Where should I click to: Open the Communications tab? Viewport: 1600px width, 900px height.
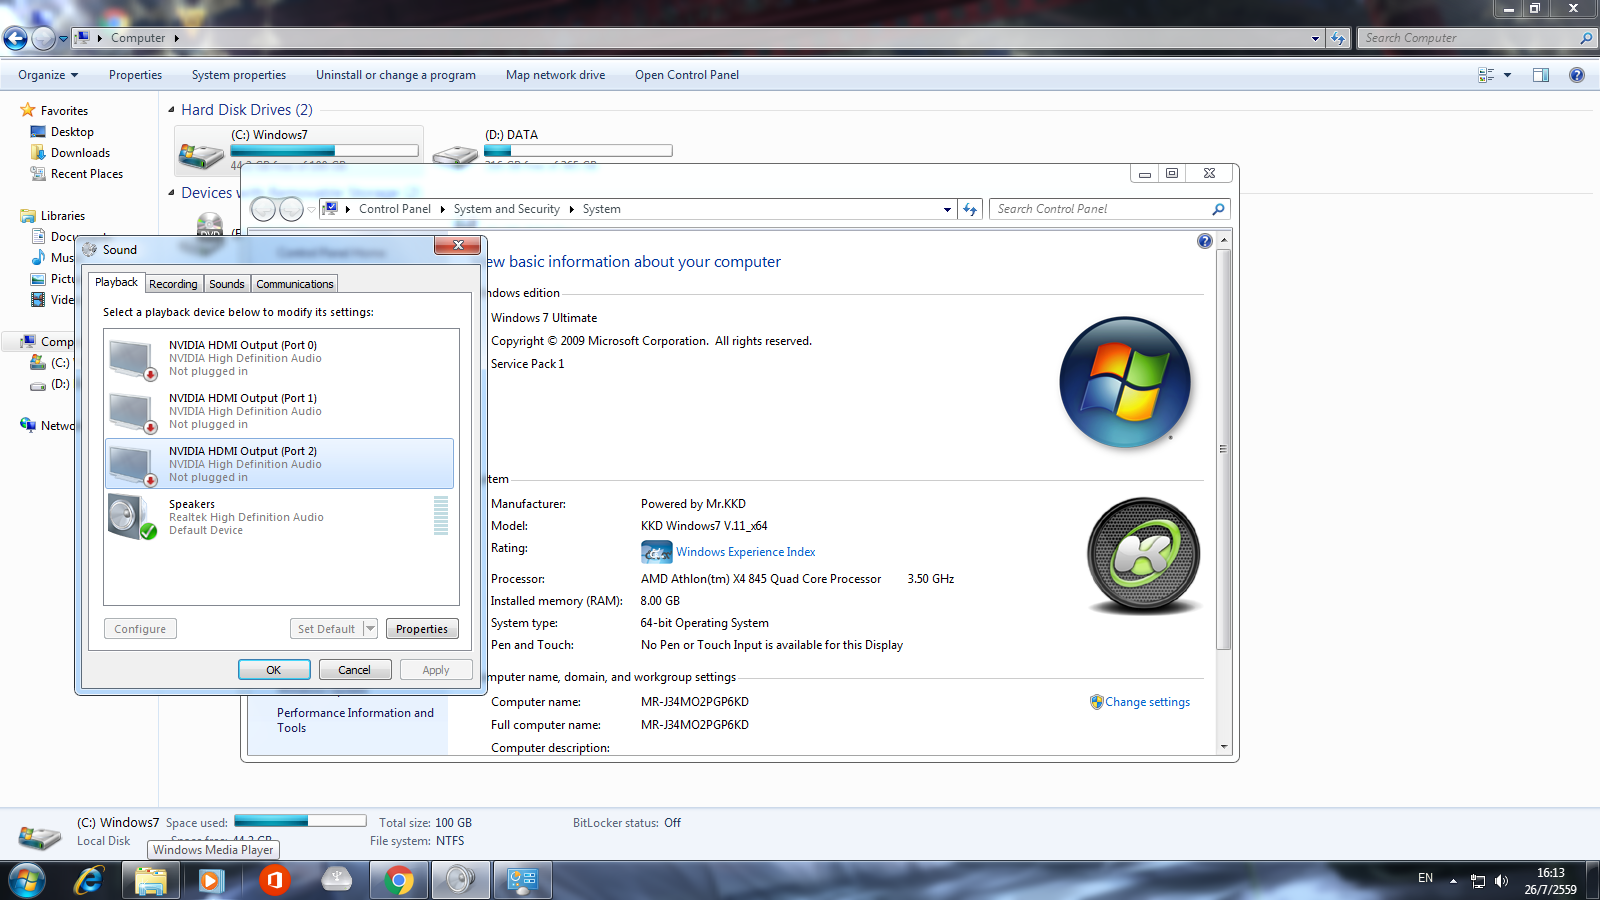pyautogui.click(x=294, y=284)
